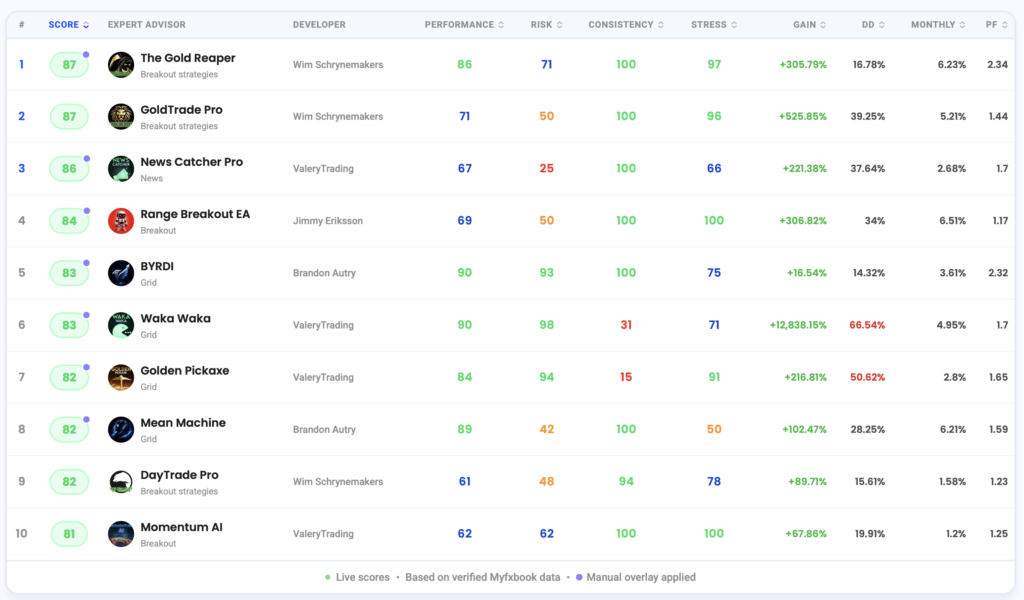Open the DayTrade Pro advisor link
This screenshot has width=1024, height=600.
coord(180,475)
